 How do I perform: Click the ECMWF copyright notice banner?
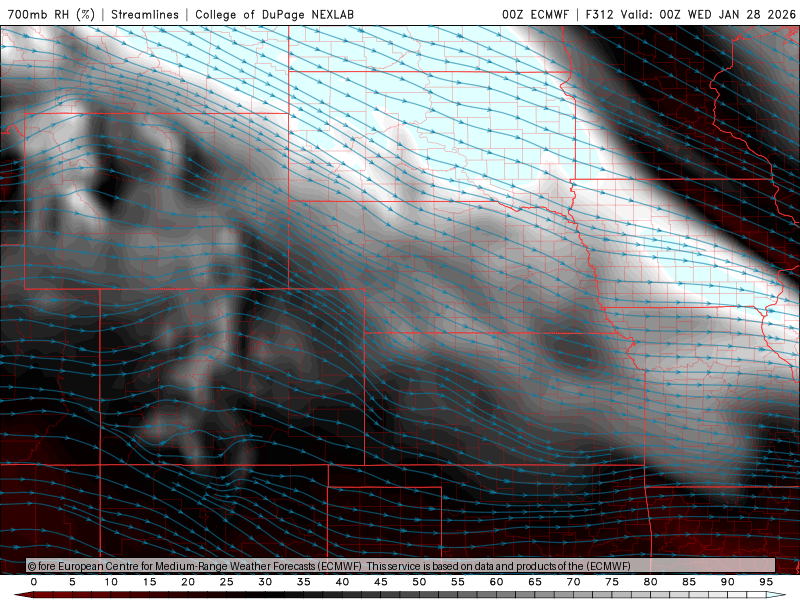click(401, 565)
